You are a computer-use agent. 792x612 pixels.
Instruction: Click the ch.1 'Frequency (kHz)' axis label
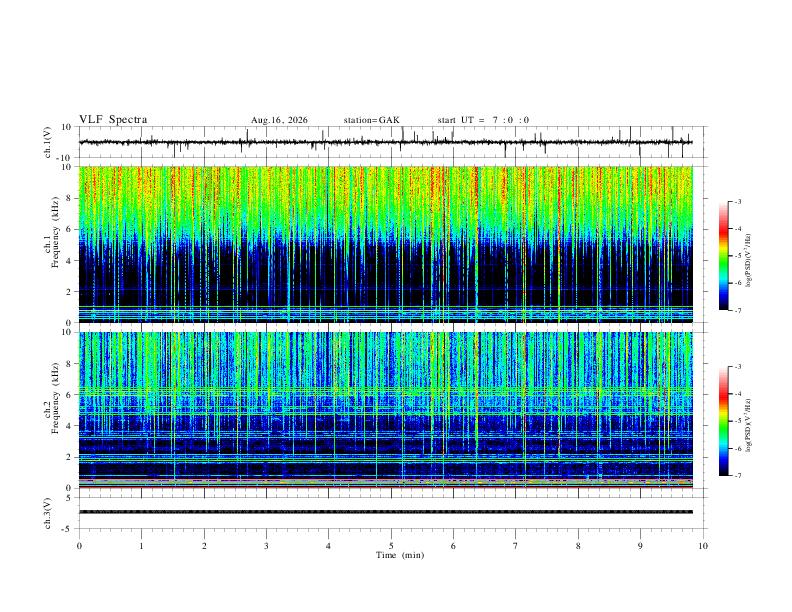tap(56, 233)
